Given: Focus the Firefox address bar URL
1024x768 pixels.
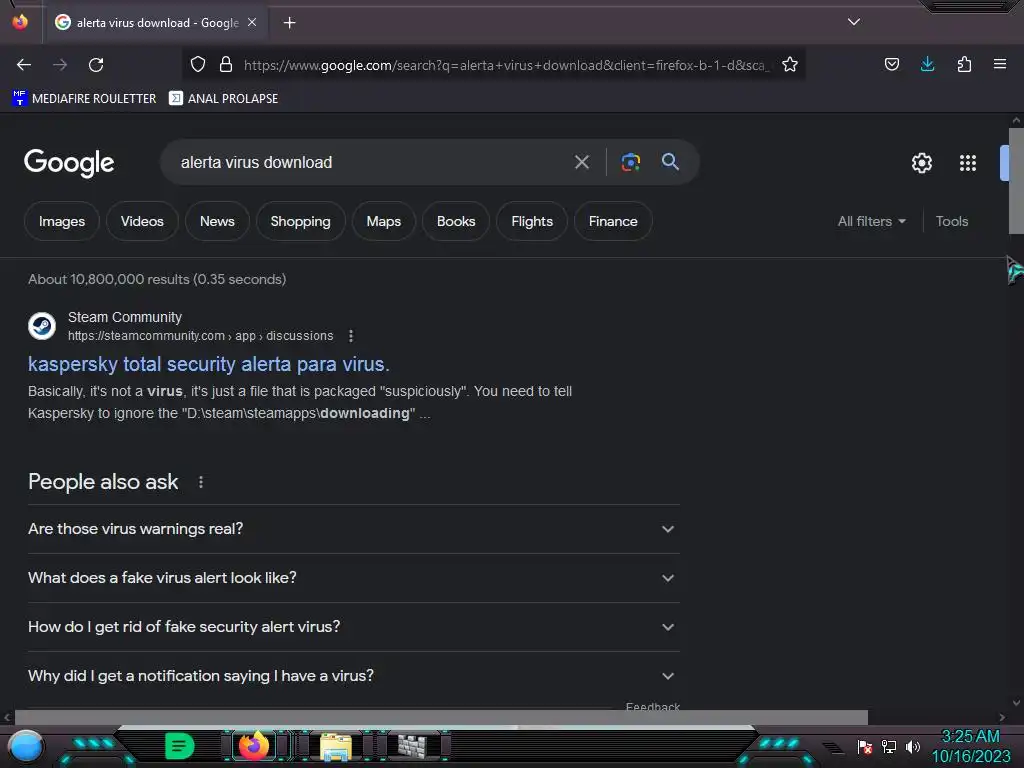Looking at the screenshot, I should point(506,65).
